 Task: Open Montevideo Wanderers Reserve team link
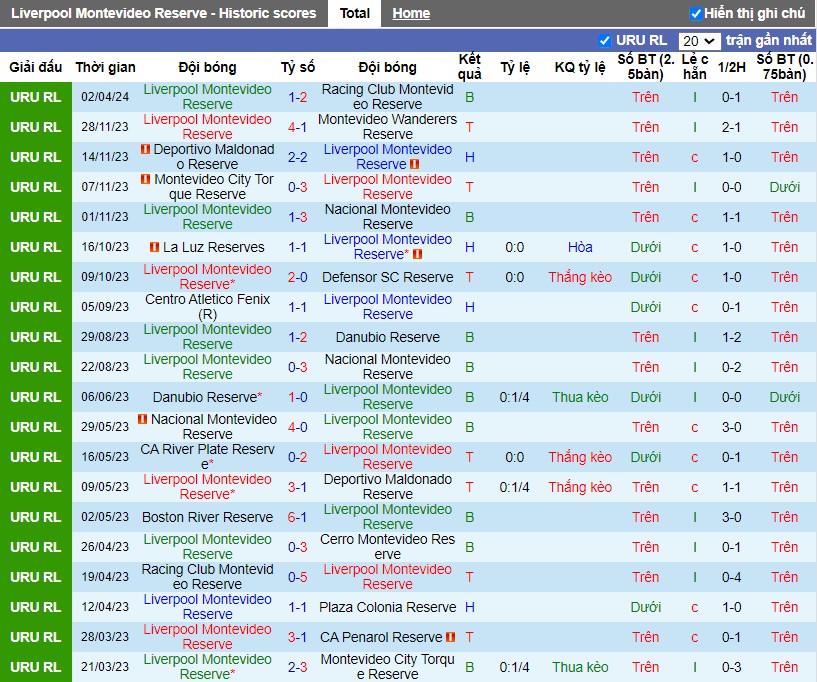(x=387, y=127)
